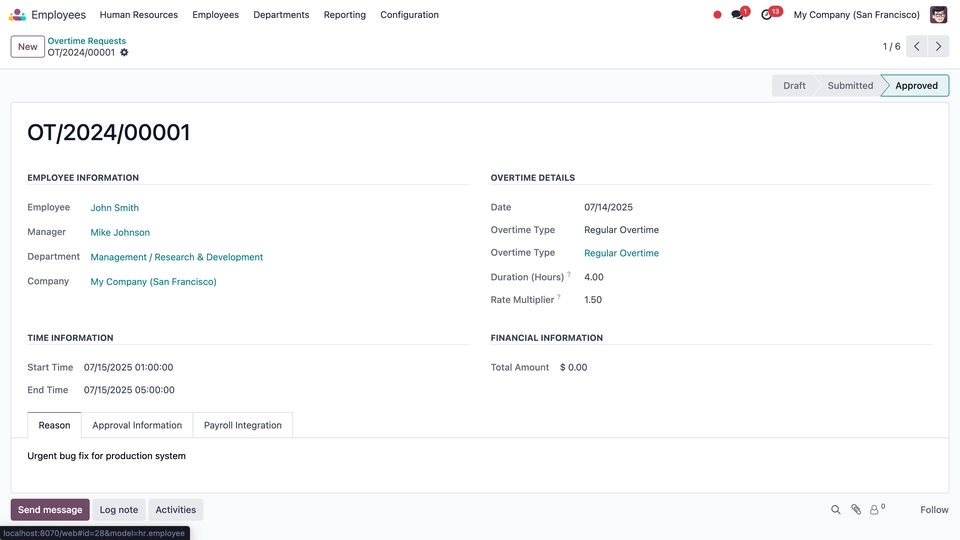The height and width of the screenshot is (540, 960).
Task: Click the rate multiplier value 1.50
Action: [x=593, y=299]
